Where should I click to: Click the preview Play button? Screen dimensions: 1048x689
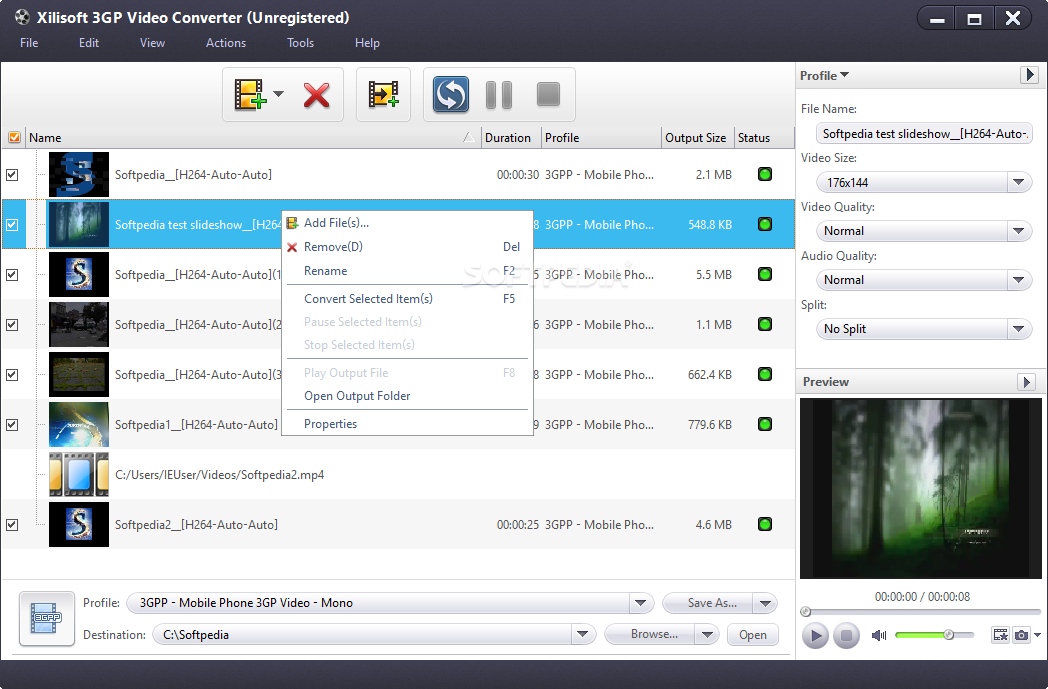(815, 636)
